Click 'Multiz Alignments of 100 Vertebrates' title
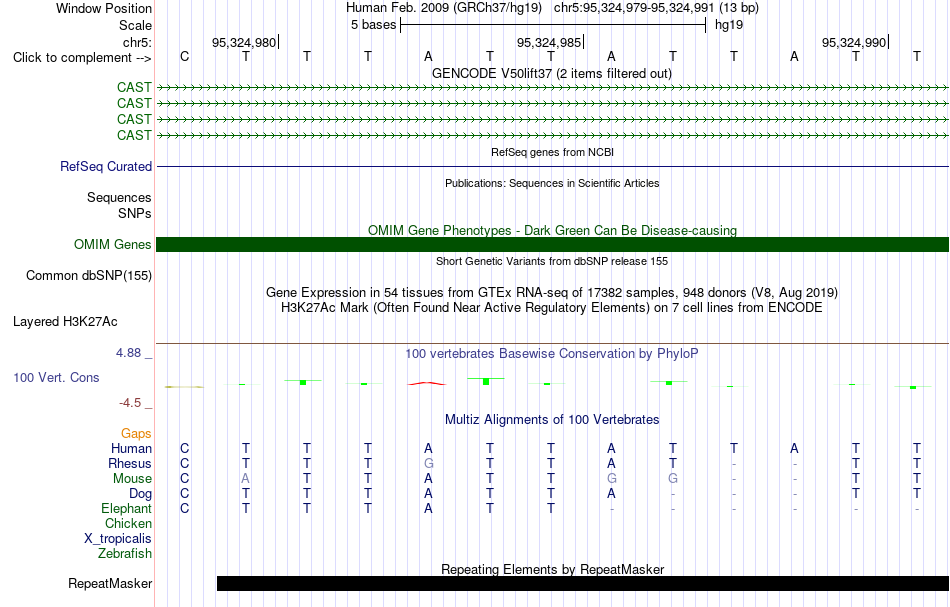This screenshot has width=950, height=607. point(552,420)
